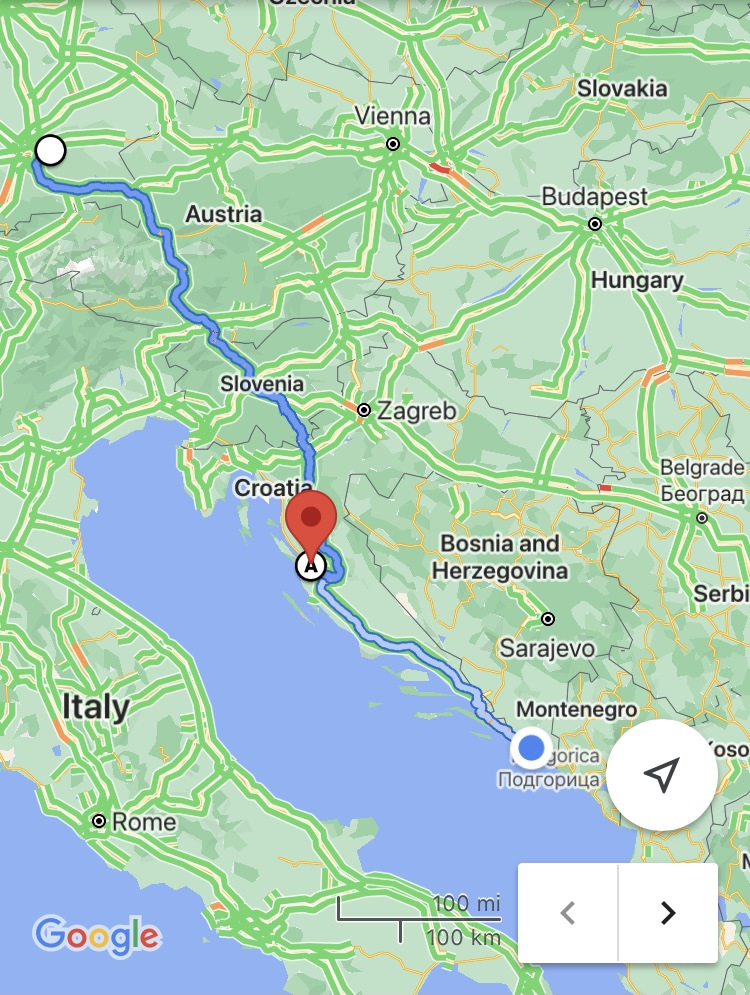Tap waypoint A marker on route
Viewport: 750px width, 995px height.
click(x=311, y=565)
